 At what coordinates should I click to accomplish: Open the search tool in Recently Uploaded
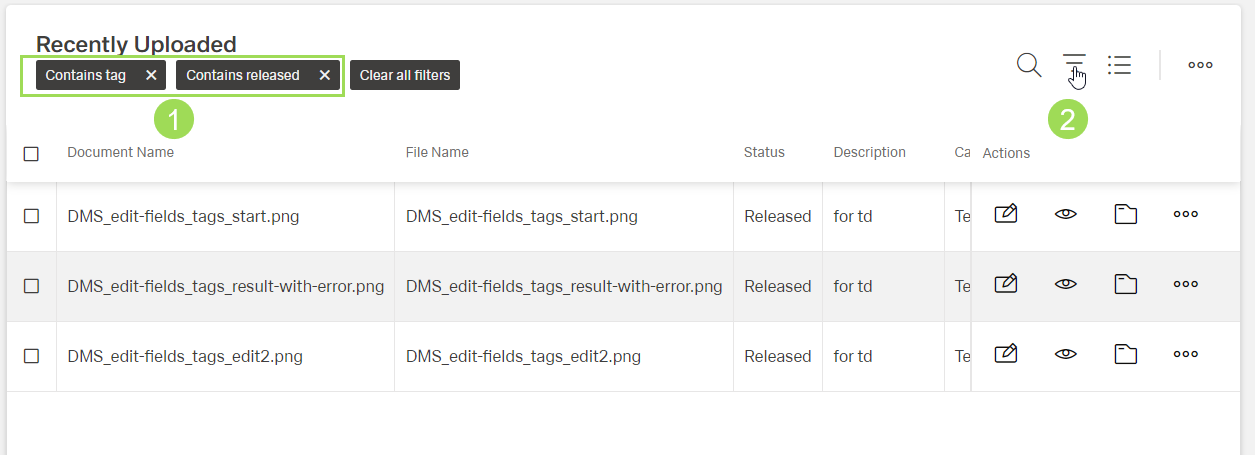coord(1029,66)
